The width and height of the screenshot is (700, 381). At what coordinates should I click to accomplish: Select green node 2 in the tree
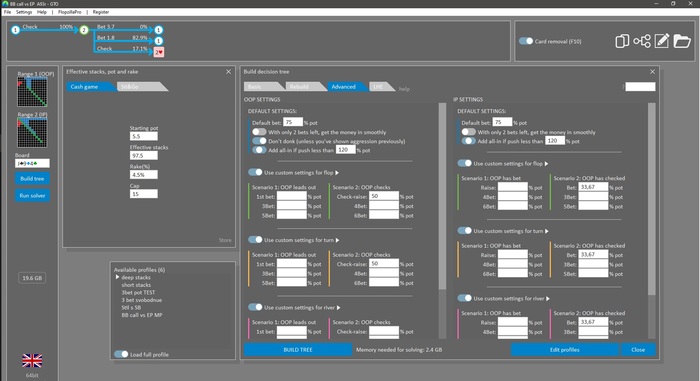pyautogui.click(x=84, y=30)
